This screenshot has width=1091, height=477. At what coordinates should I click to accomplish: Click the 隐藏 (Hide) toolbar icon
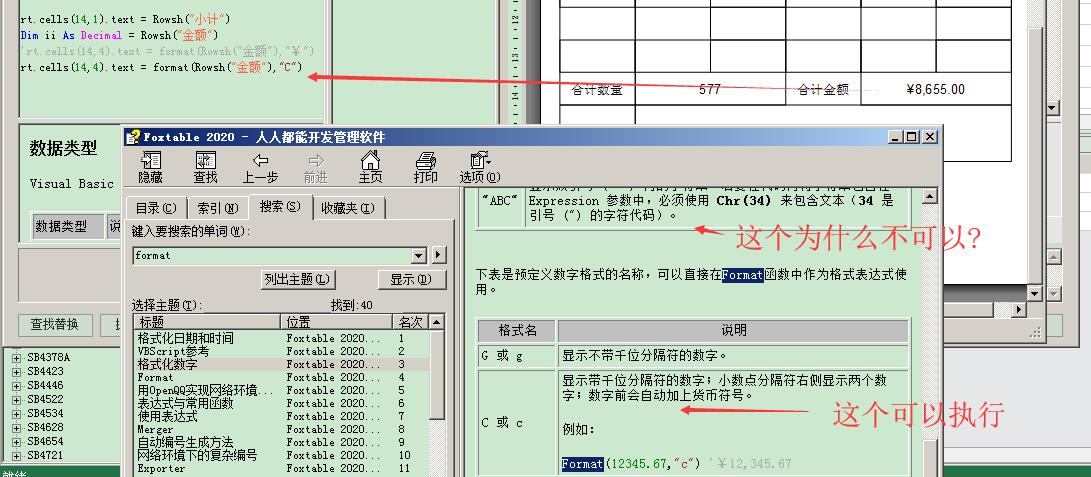tap(150, 167)
